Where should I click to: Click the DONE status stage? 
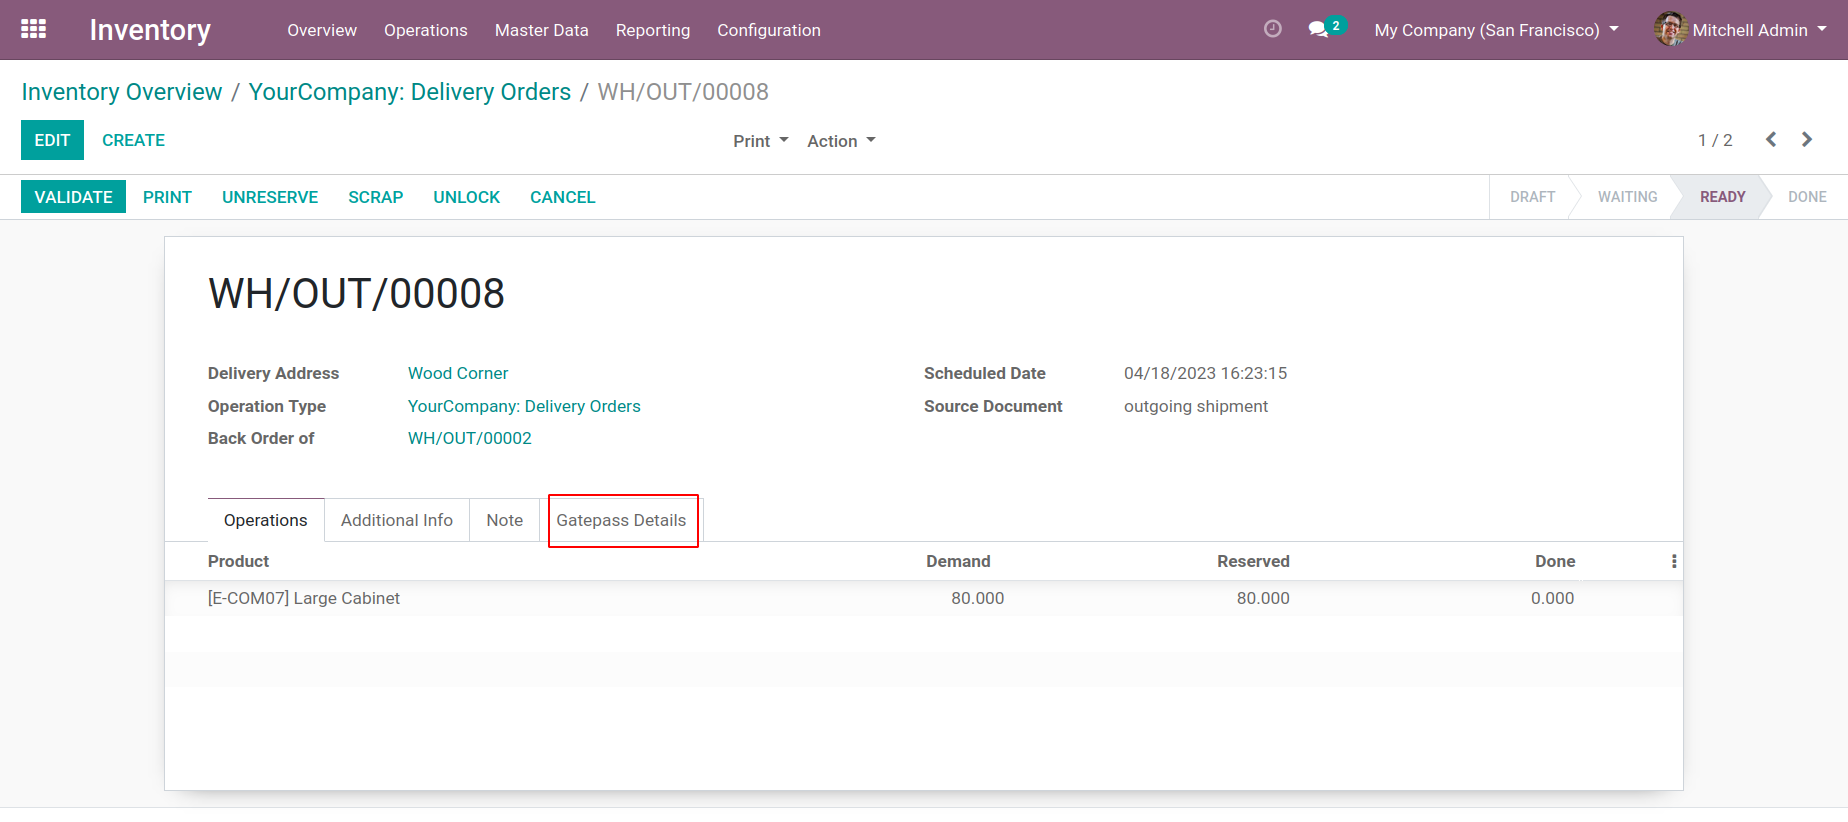[x=1807, y=197]
